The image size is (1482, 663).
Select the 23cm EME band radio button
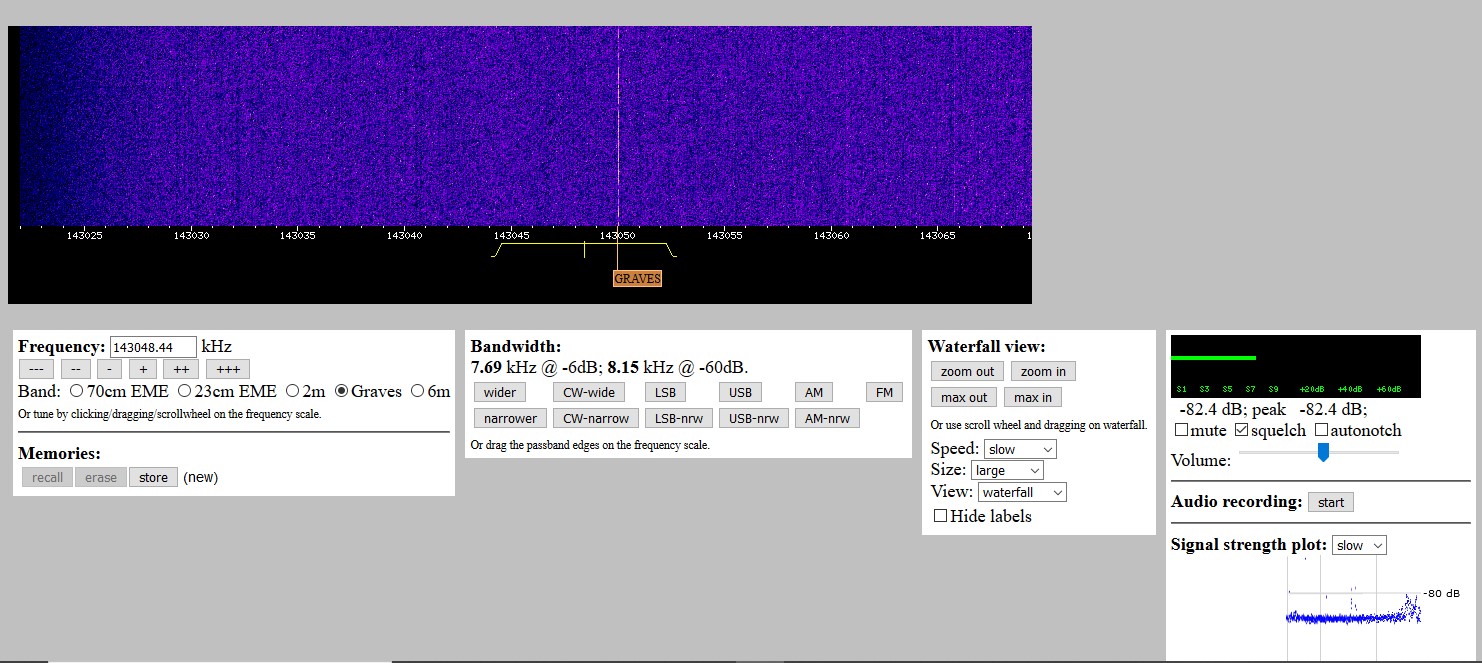click(x=184, y=391)
